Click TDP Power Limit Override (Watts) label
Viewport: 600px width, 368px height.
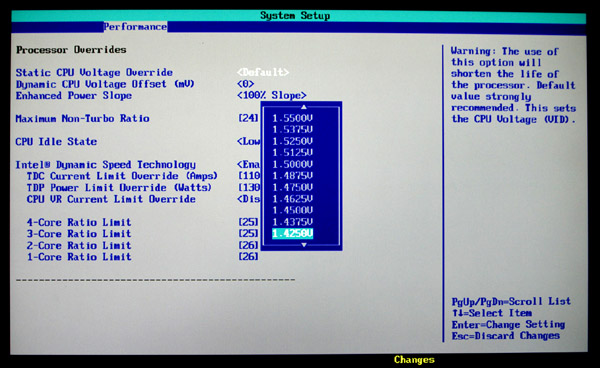119,188
